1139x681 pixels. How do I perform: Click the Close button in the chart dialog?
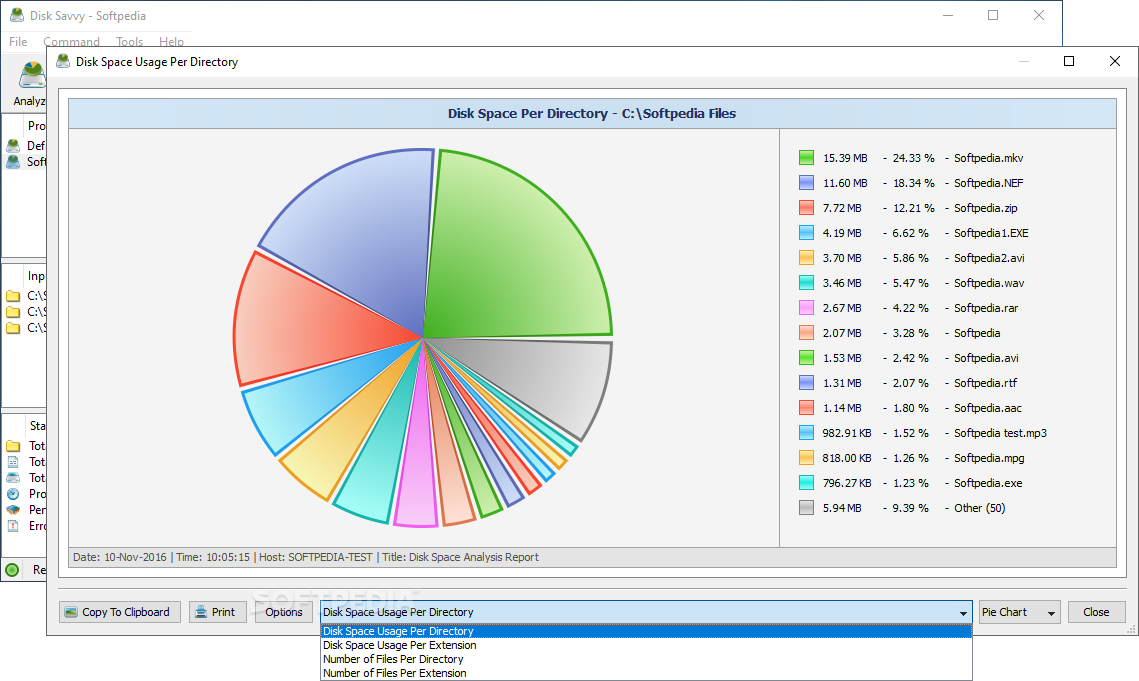1096,612
